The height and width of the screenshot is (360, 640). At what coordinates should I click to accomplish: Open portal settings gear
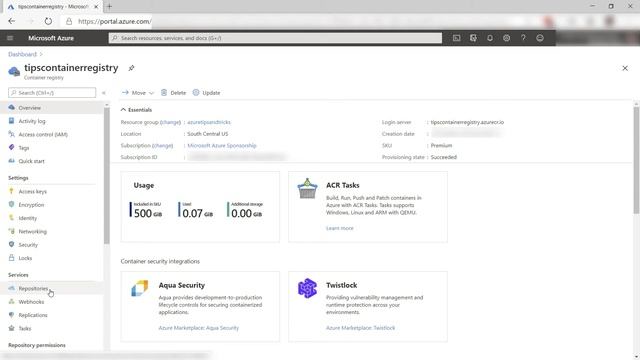(x=507, y=38)
